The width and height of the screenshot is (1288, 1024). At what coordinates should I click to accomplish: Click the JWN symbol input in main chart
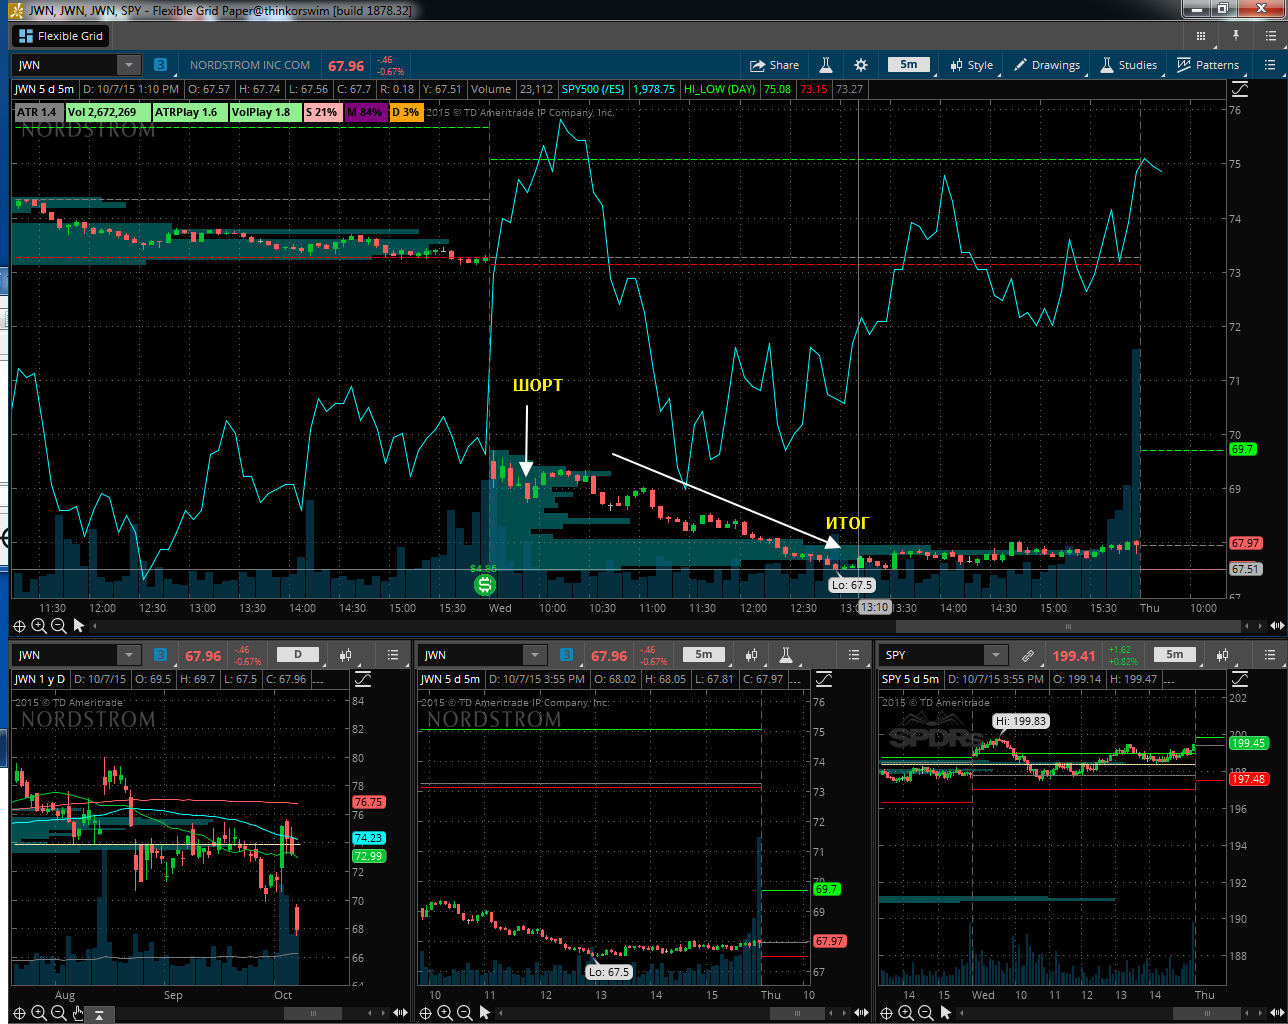click(66, 65)
